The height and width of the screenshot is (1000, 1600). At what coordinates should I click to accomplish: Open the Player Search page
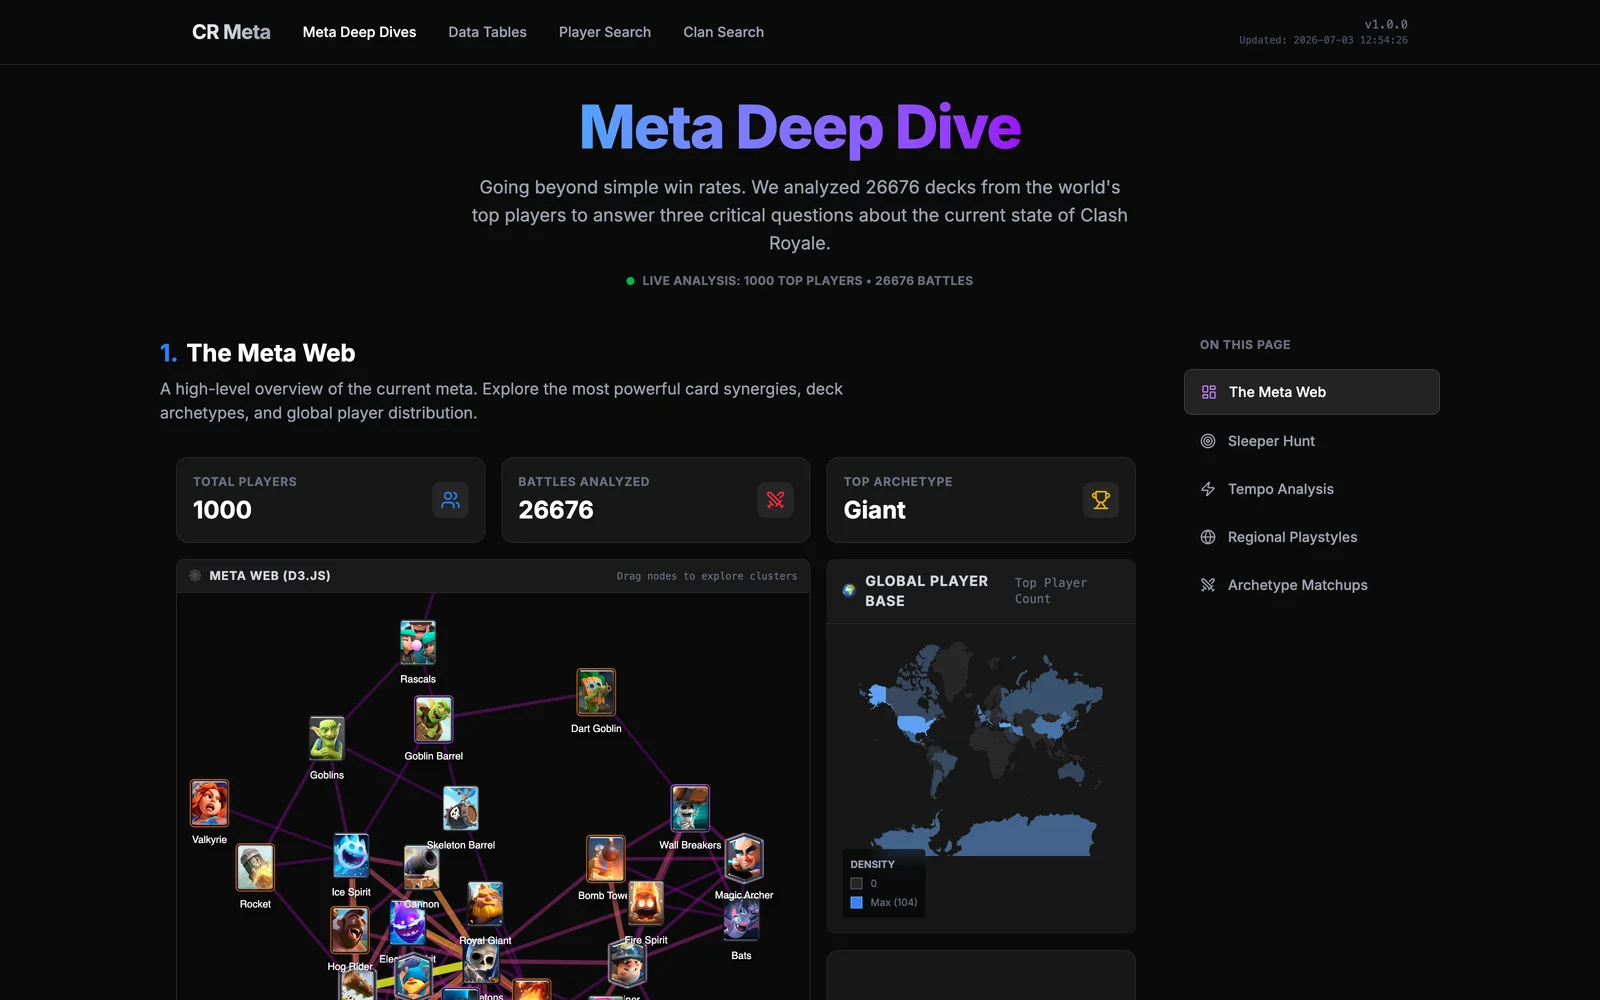click(605, 32)
